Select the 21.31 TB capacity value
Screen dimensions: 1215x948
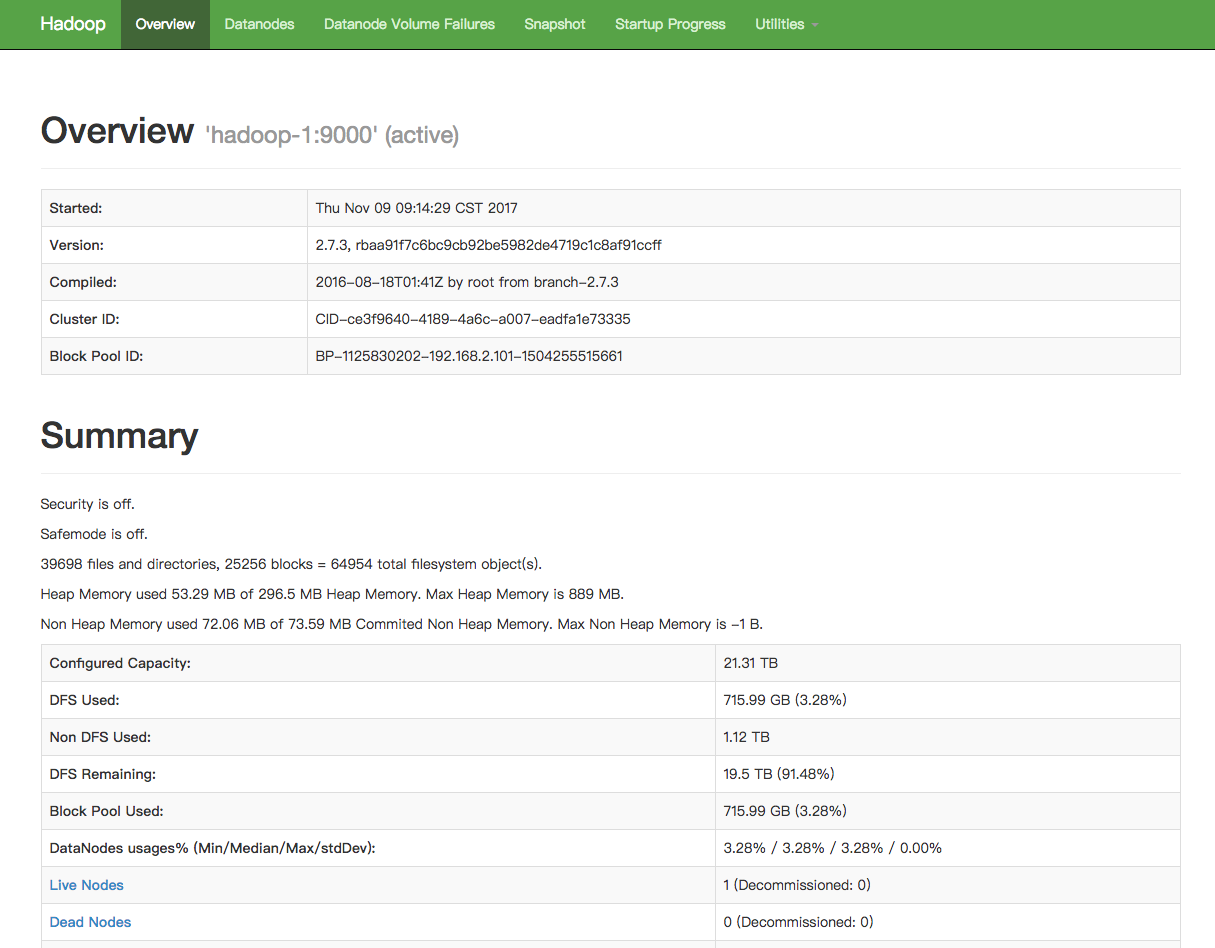pyautogui.click(x=751, y=663)
